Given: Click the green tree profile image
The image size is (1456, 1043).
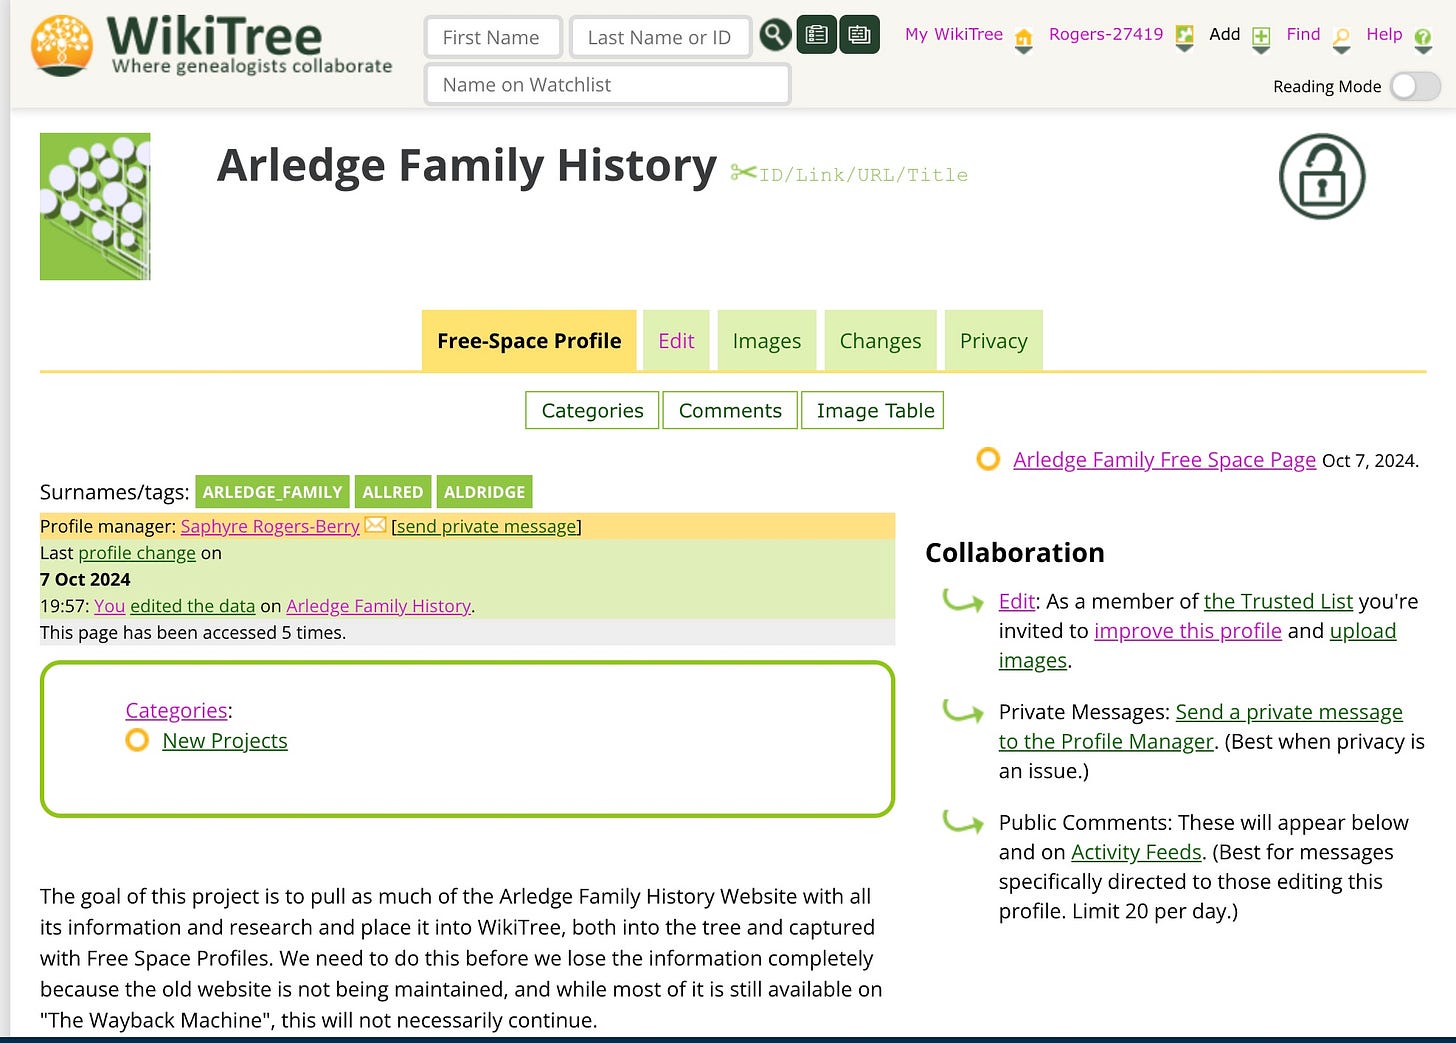Looking at the screenshot, I should [95, 206].
